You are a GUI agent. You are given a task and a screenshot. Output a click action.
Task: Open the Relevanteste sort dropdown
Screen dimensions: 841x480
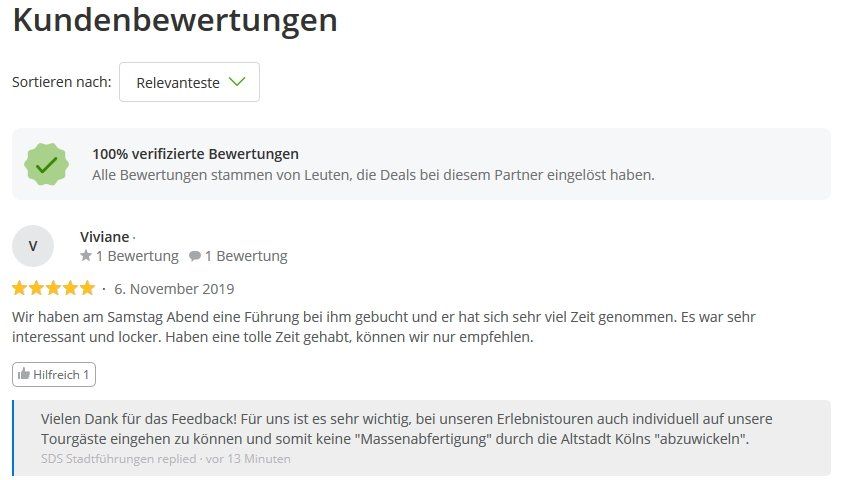coord(189,83)
